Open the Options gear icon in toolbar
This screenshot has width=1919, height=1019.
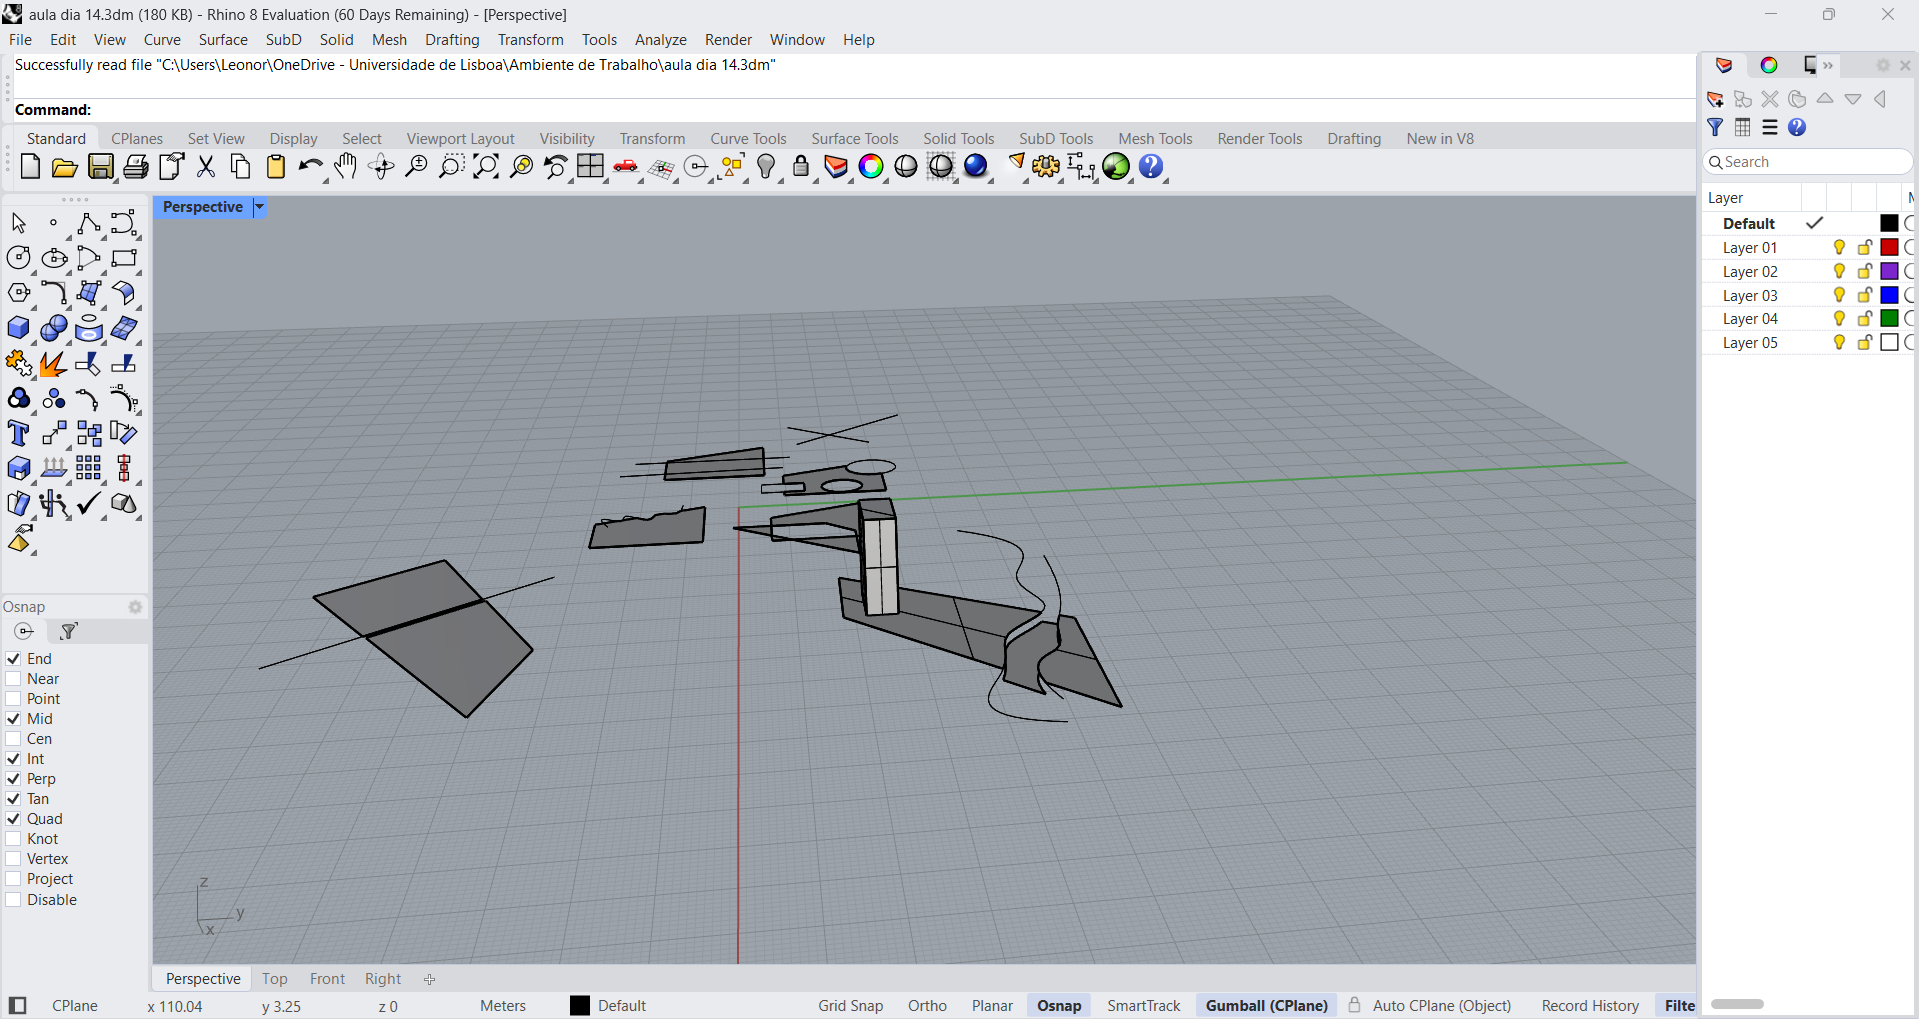click(x=1046, y=167)
